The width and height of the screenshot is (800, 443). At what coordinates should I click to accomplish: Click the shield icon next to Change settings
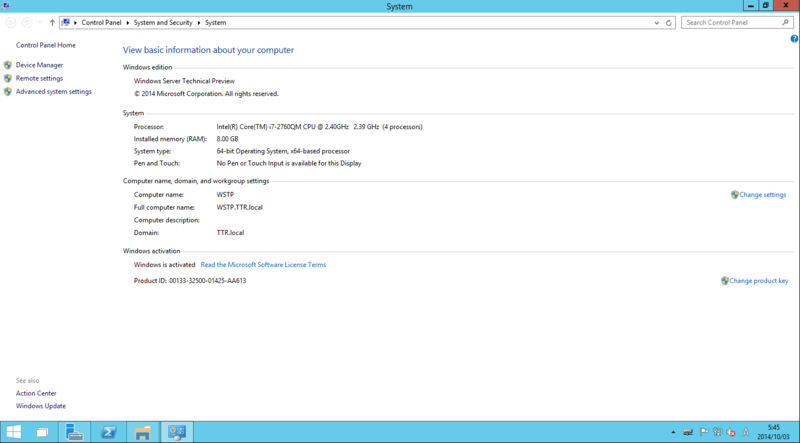[735, 195]
